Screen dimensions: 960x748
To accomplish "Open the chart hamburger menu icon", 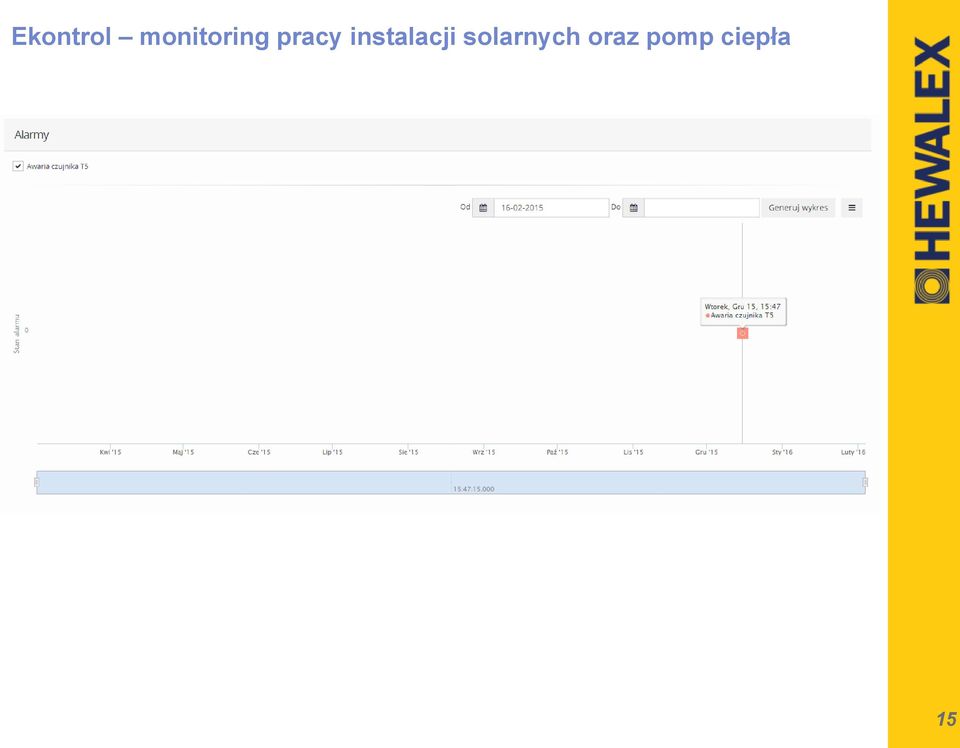I will point(852,208).
